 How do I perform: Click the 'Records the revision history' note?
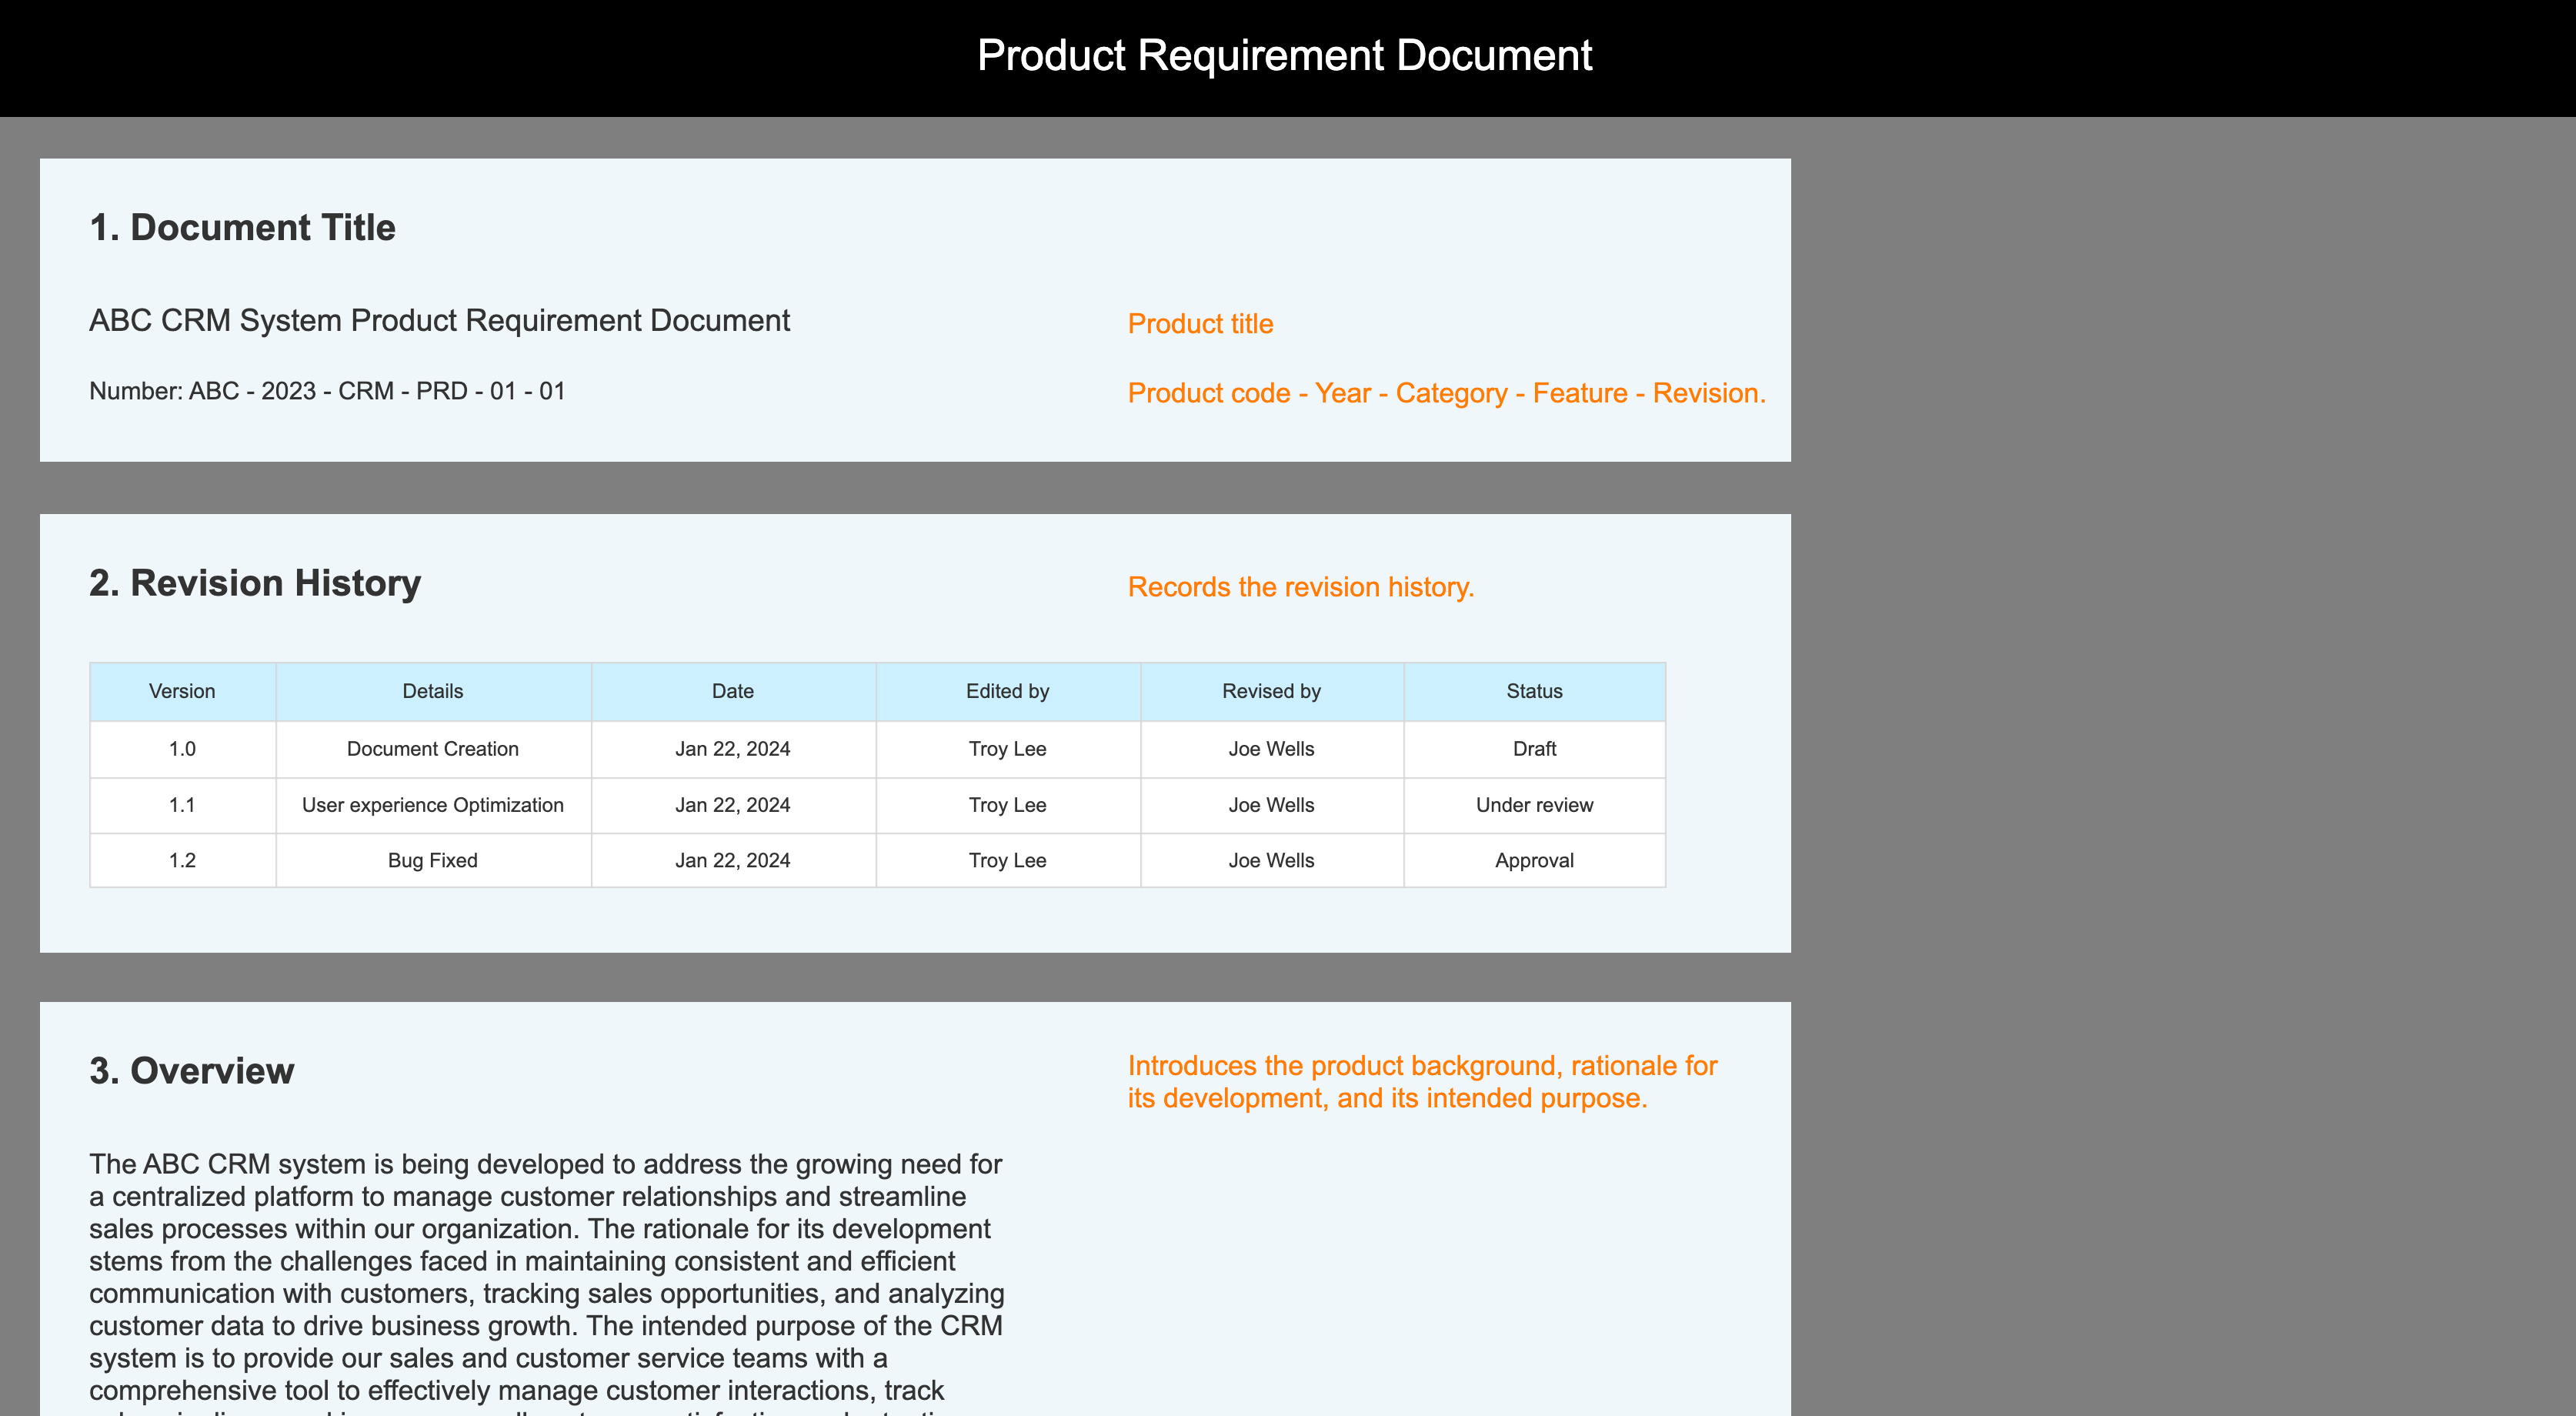[1300, 587]
